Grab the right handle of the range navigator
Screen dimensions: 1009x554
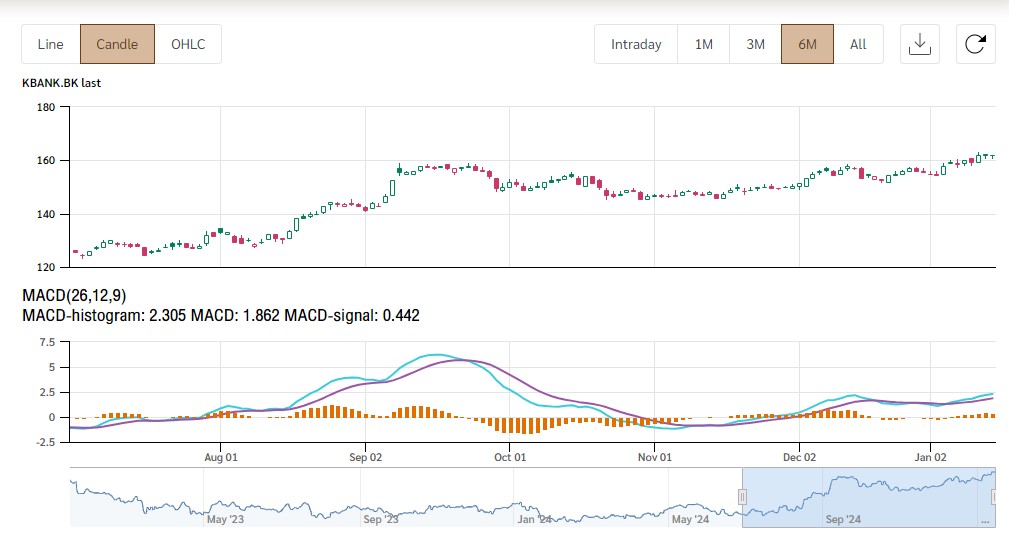(x=994, y=497)
